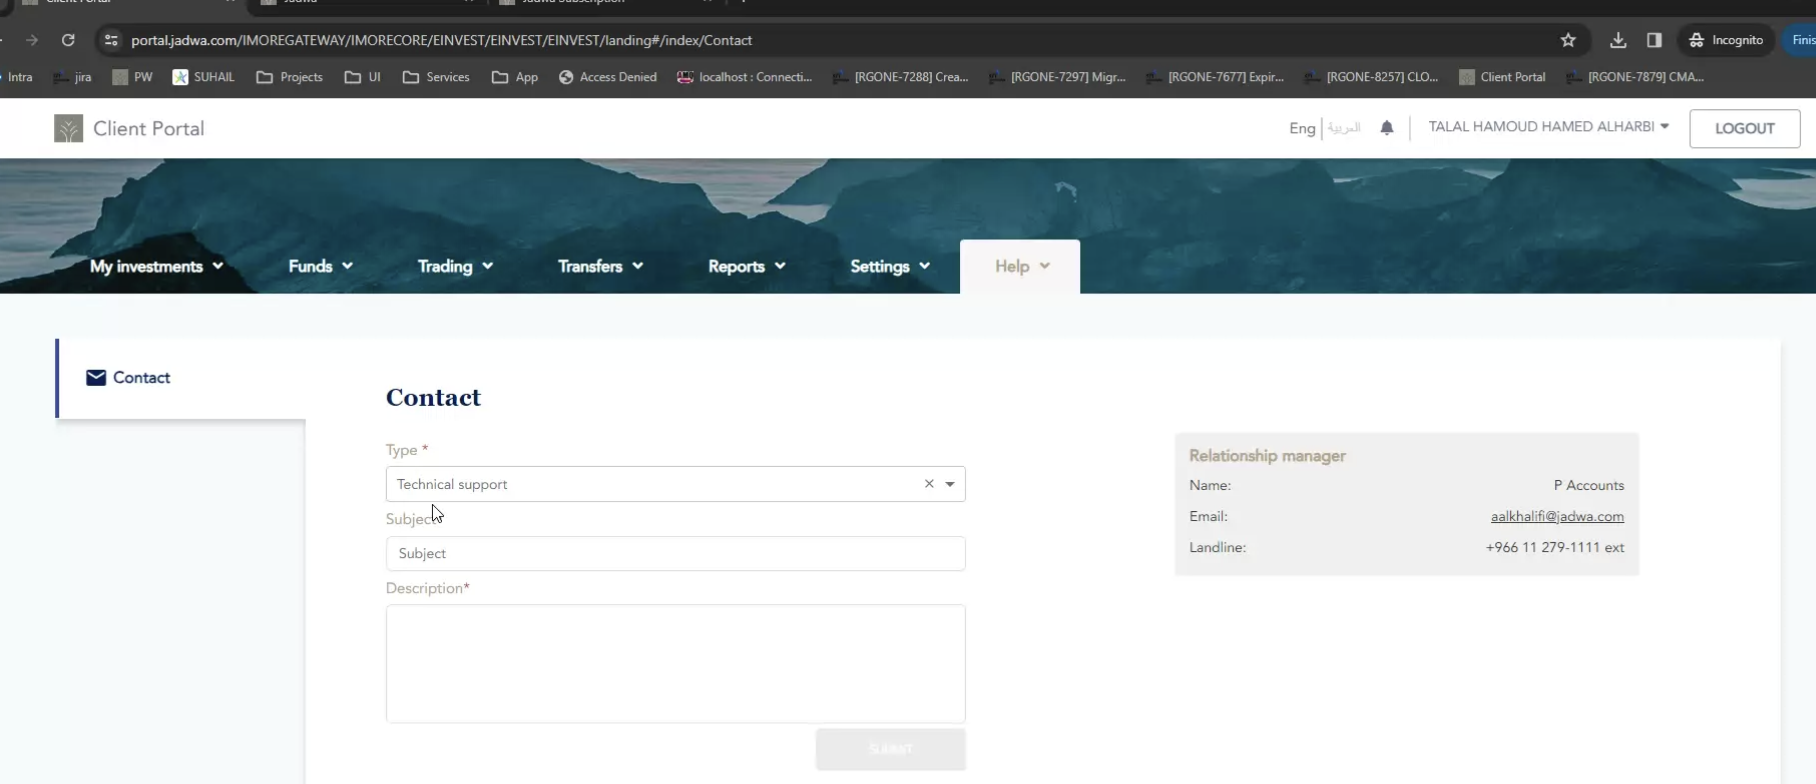Click the Client Portal logo icon
Screen dimensions: 1816x784
pos(68,129)
